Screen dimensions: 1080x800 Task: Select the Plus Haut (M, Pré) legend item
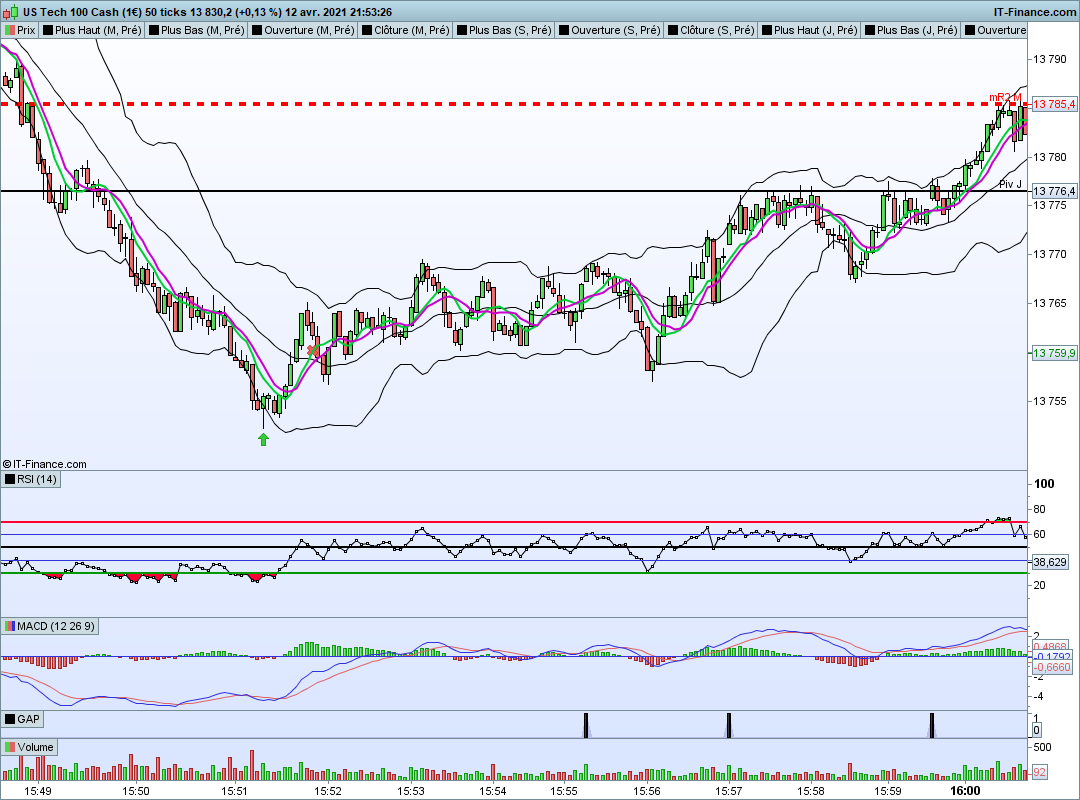[x=92, y=30]
